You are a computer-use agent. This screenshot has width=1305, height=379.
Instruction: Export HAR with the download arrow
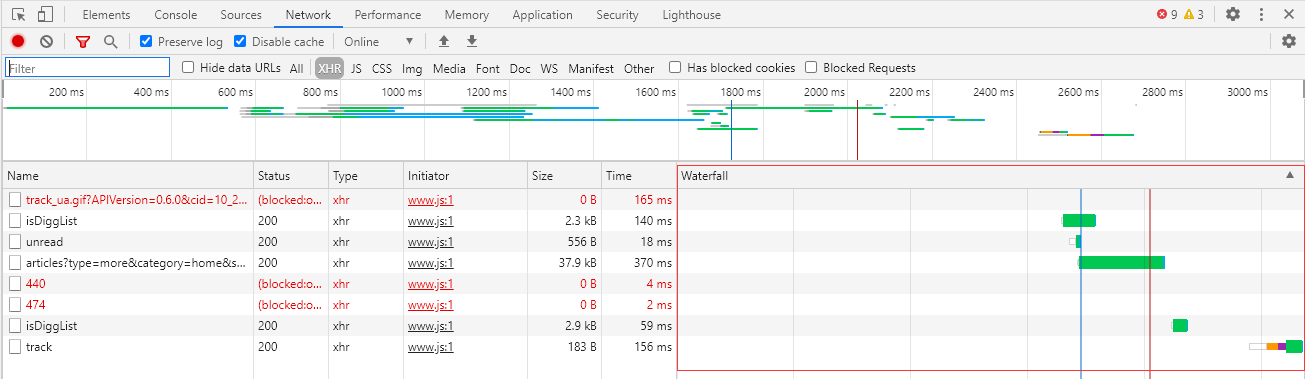pyautogui.click(x=472, y=42)
